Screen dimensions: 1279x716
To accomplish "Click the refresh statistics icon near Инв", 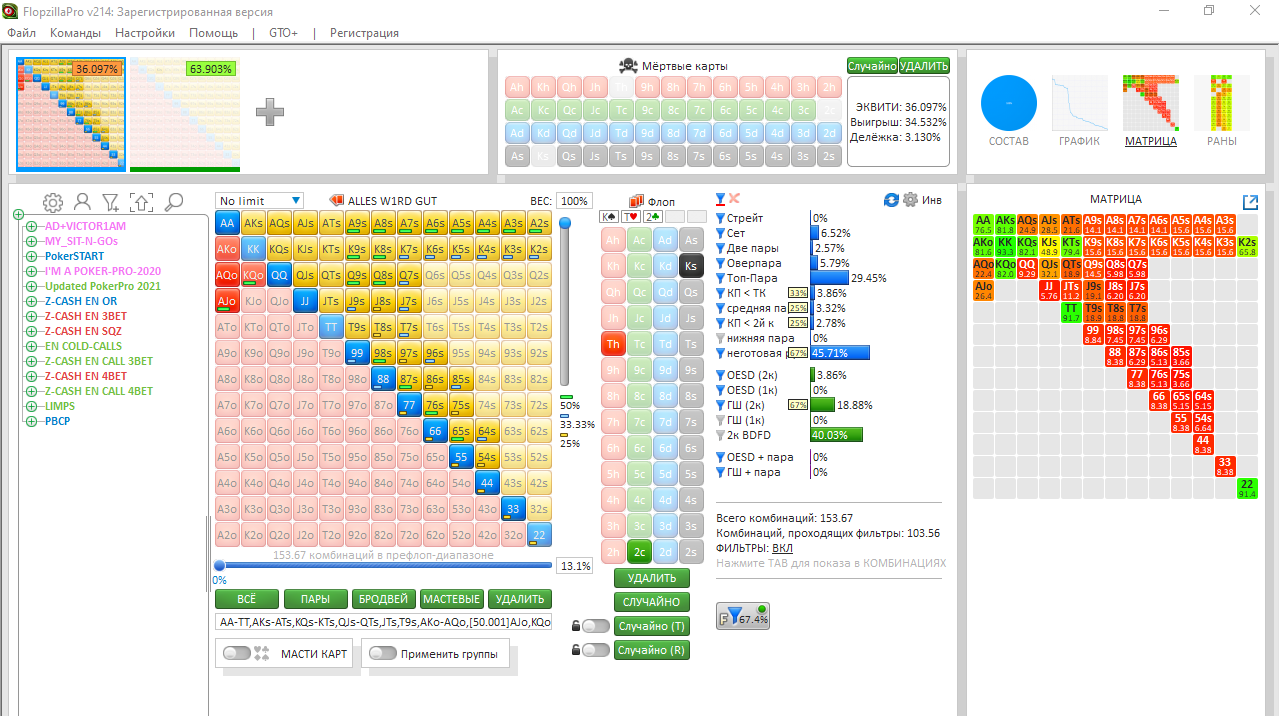I will click(891, 200).
